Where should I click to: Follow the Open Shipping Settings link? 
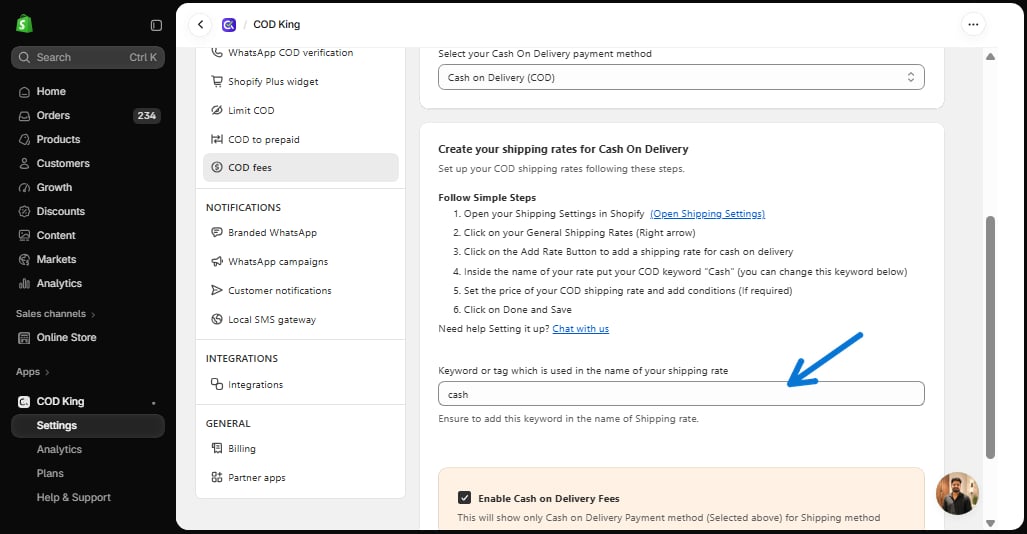pyautogui.click(x=707, y=214)
